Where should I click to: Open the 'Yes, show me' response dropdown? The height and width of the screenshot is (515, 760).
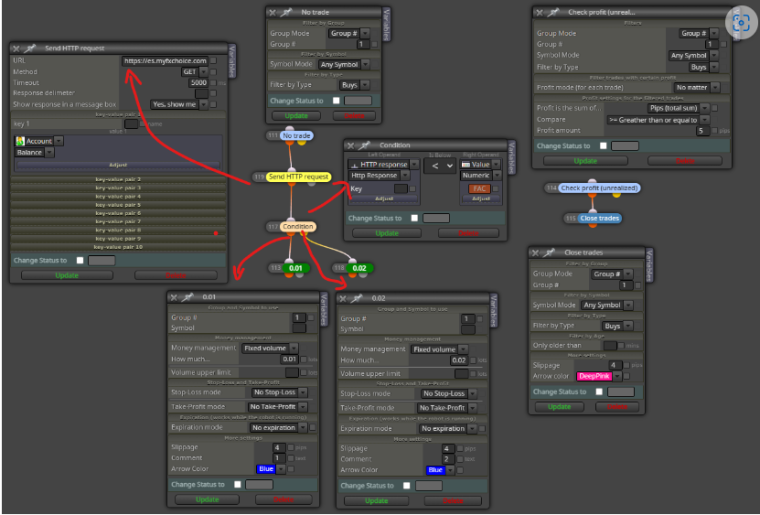179,104
